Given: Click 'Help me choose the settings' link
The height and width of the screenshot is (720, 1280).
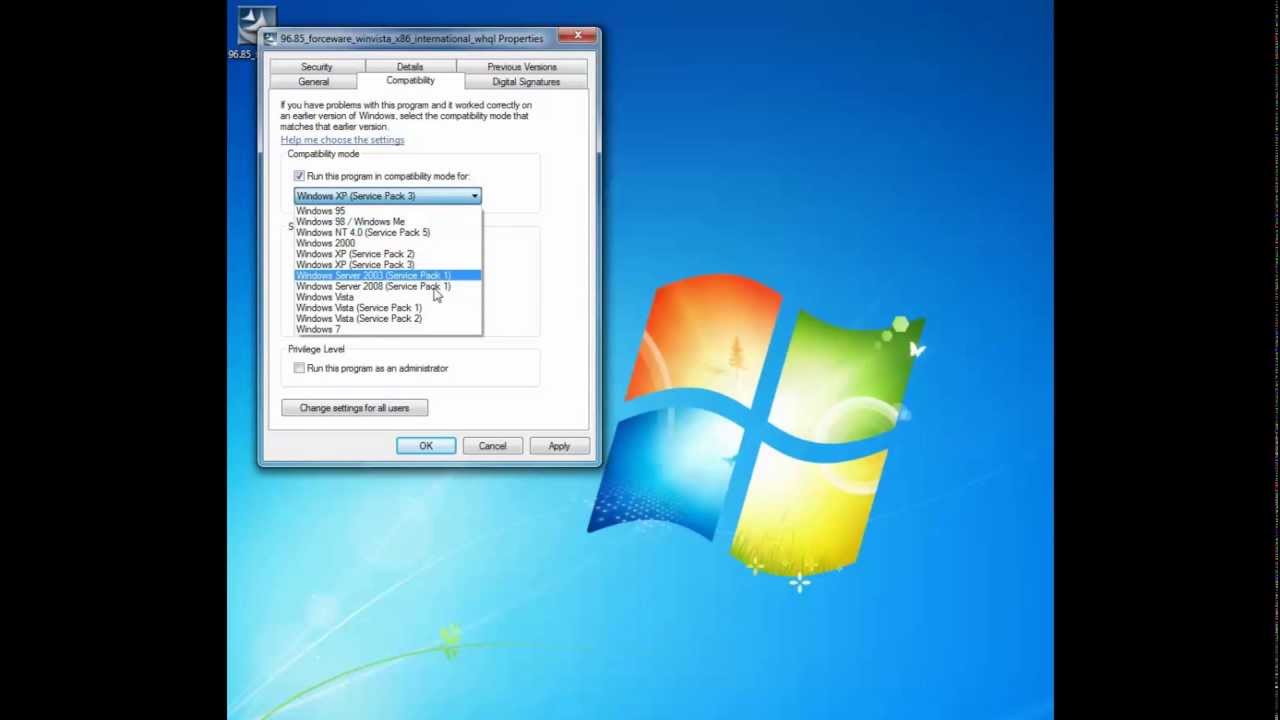Looking at the screenshot, I should (x=342, y=140).
